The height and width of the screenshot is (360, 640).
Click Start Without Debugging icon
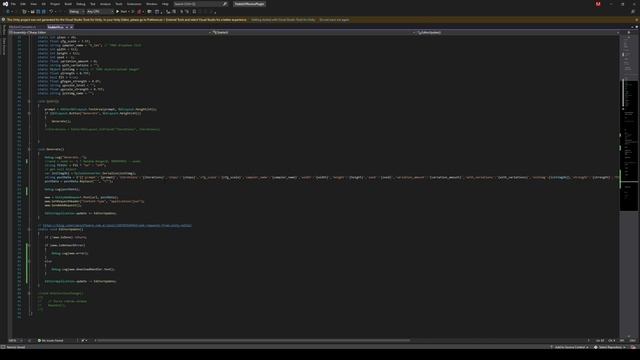(x=133, y=11)
